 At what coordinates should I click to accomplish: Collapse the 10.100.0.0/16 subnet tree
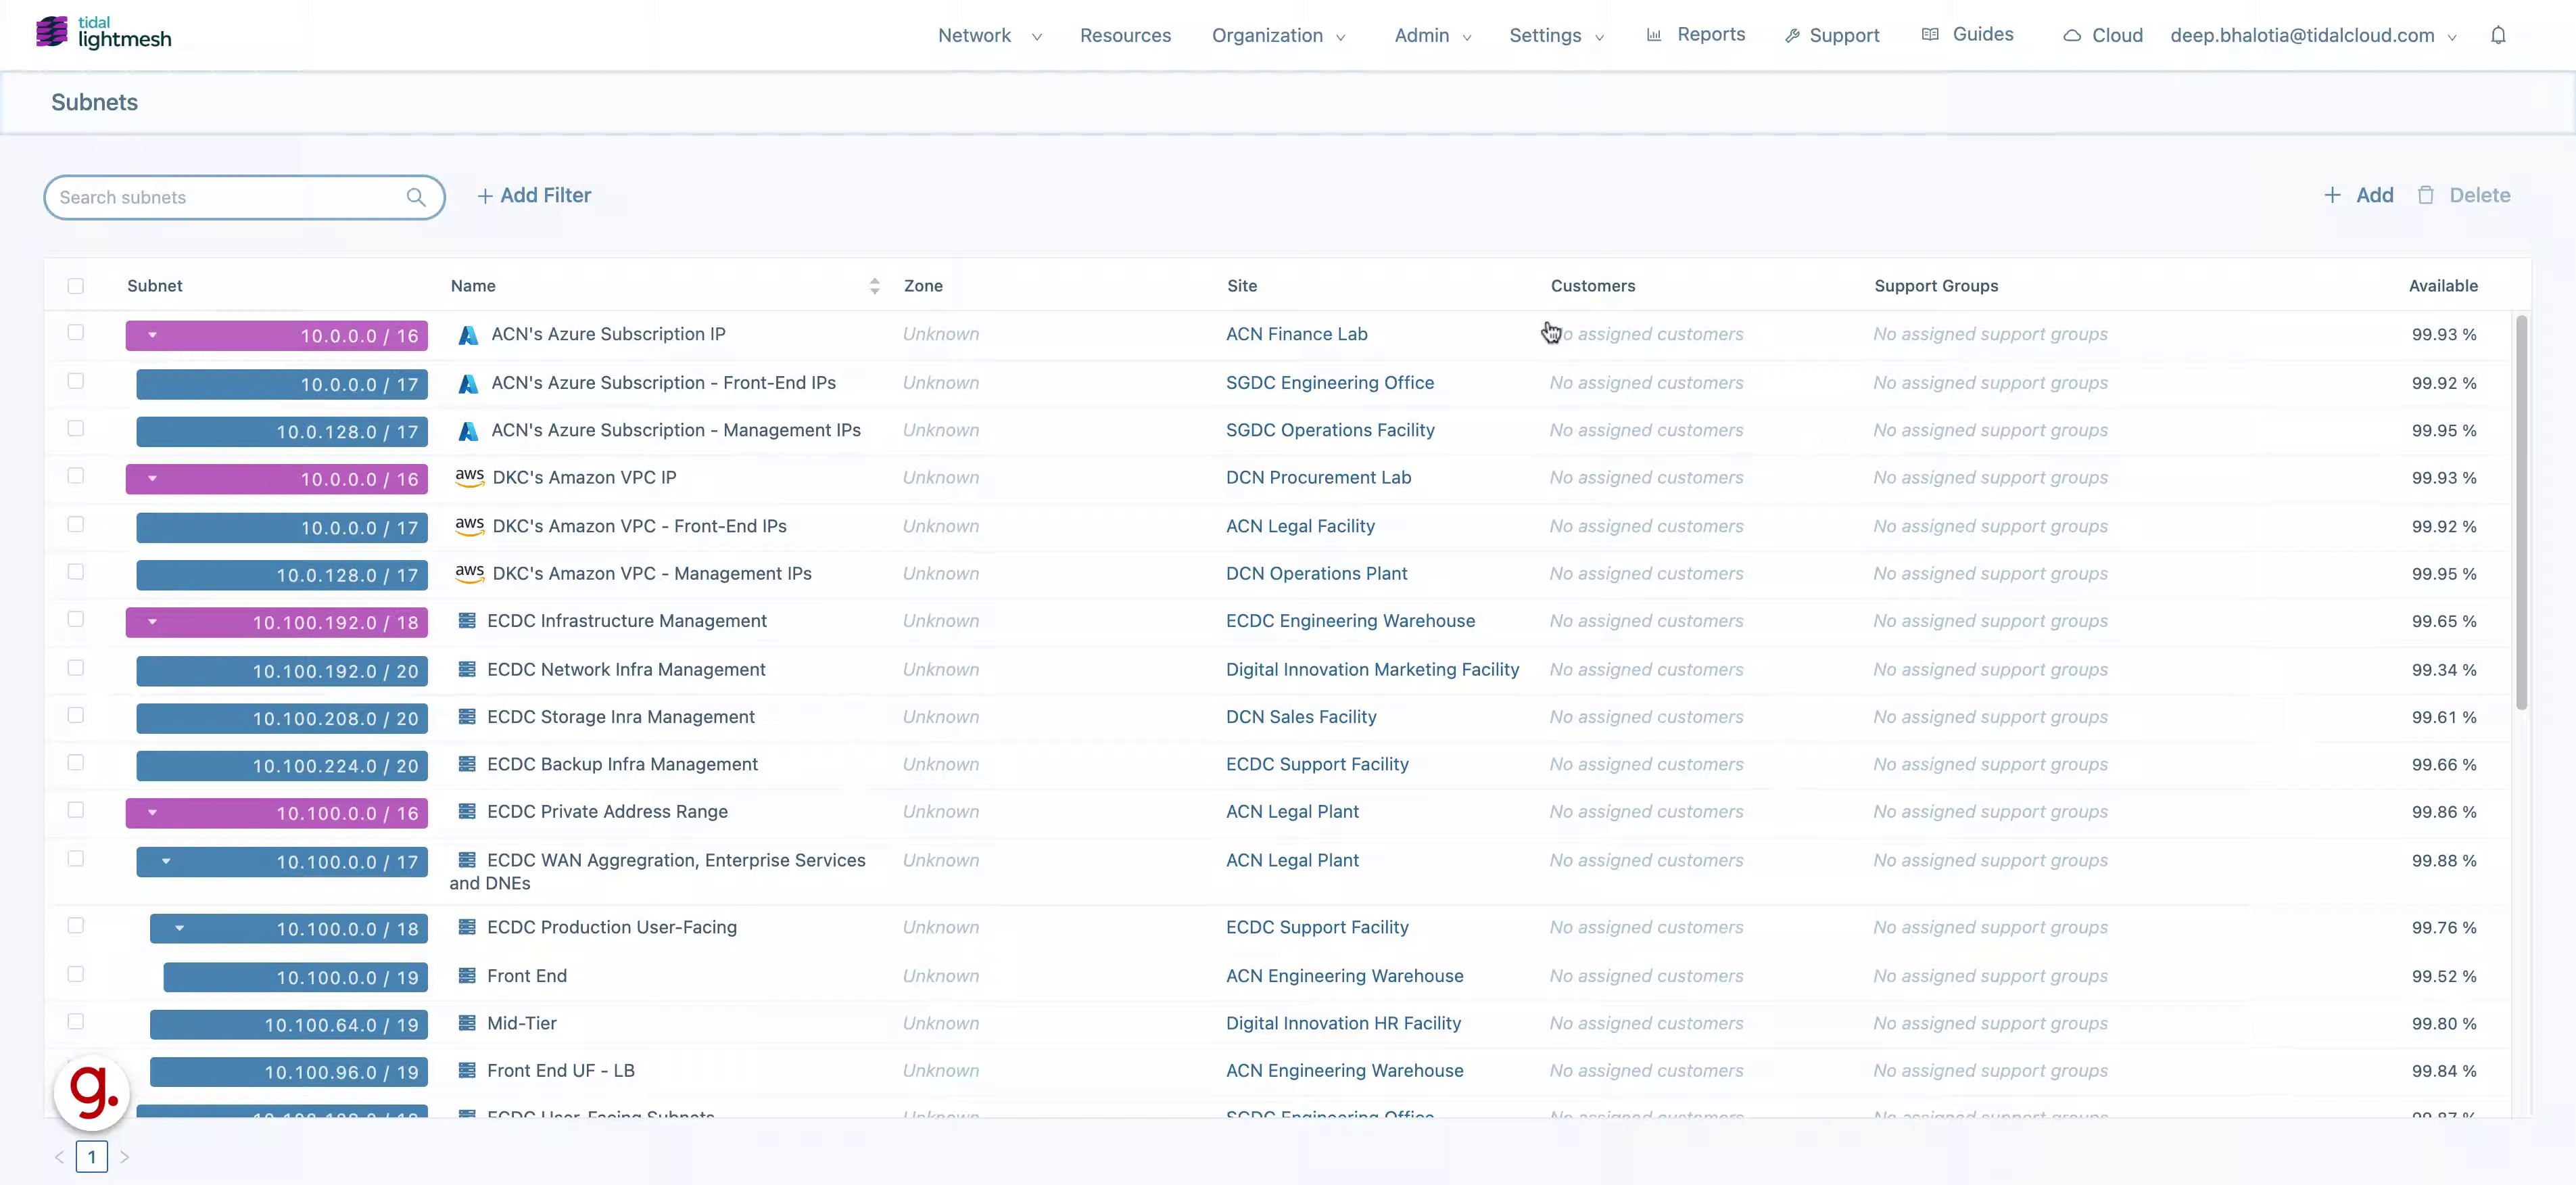coord(153,812)
